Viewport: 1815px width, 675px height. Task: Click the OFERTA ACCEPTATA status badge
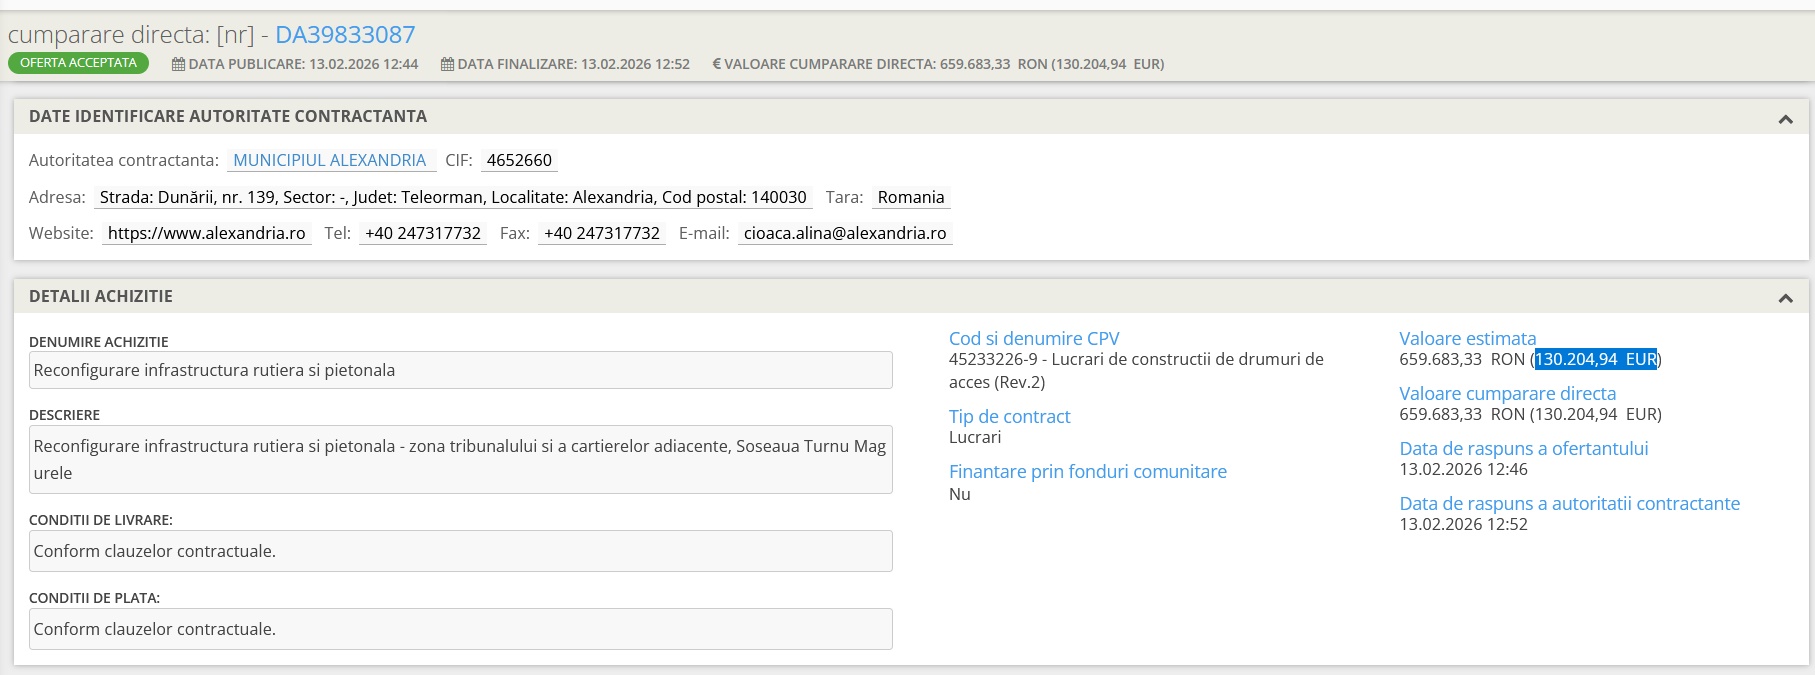[78, 63]
